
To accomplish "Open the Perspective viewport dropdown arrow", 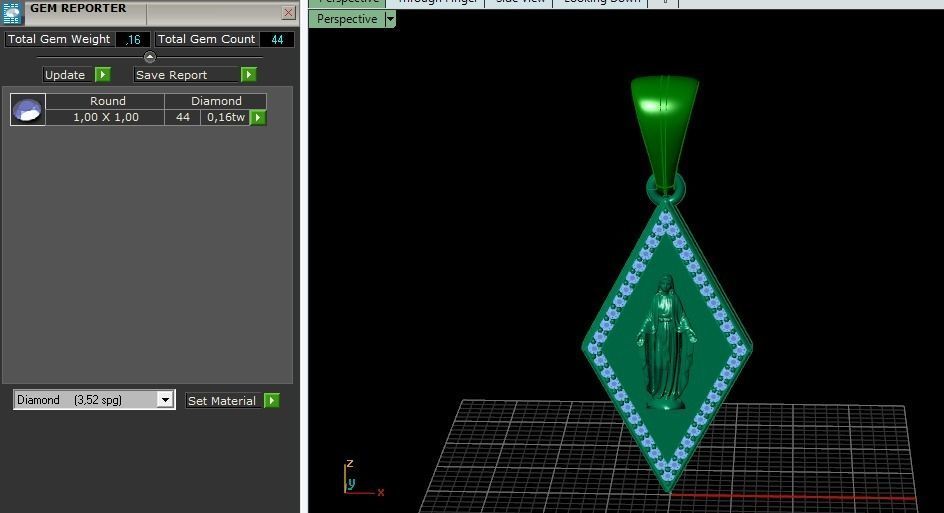I will 390,19.
